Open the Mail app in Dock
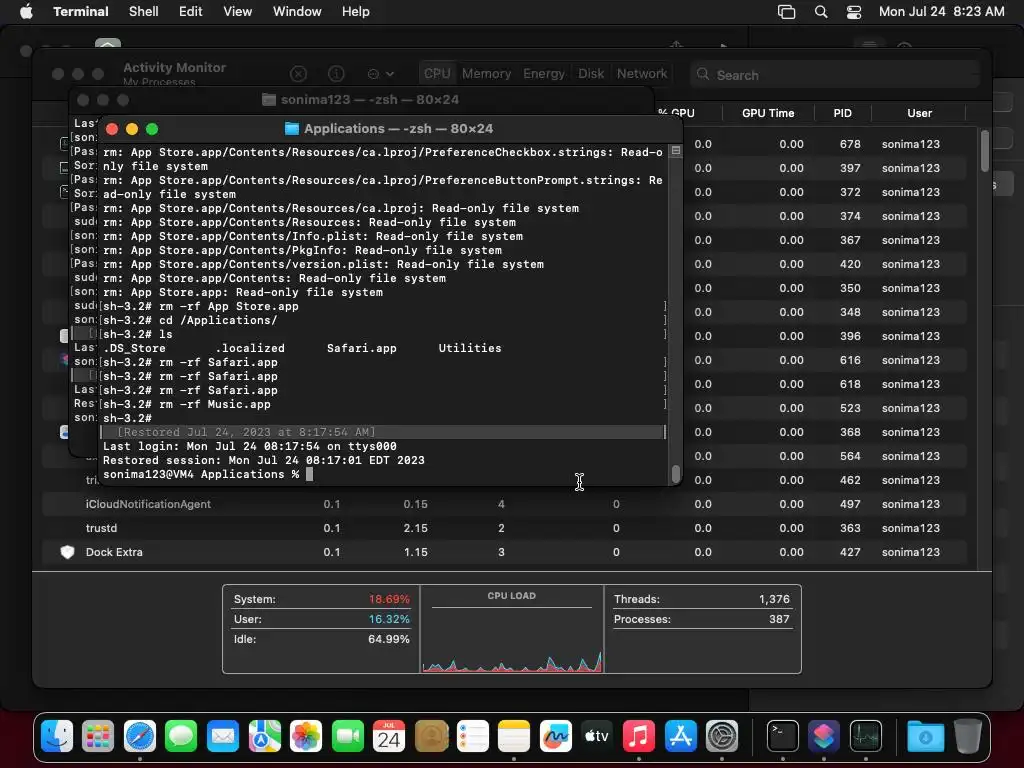This screenshot has height=768, width=1024. 223,736
